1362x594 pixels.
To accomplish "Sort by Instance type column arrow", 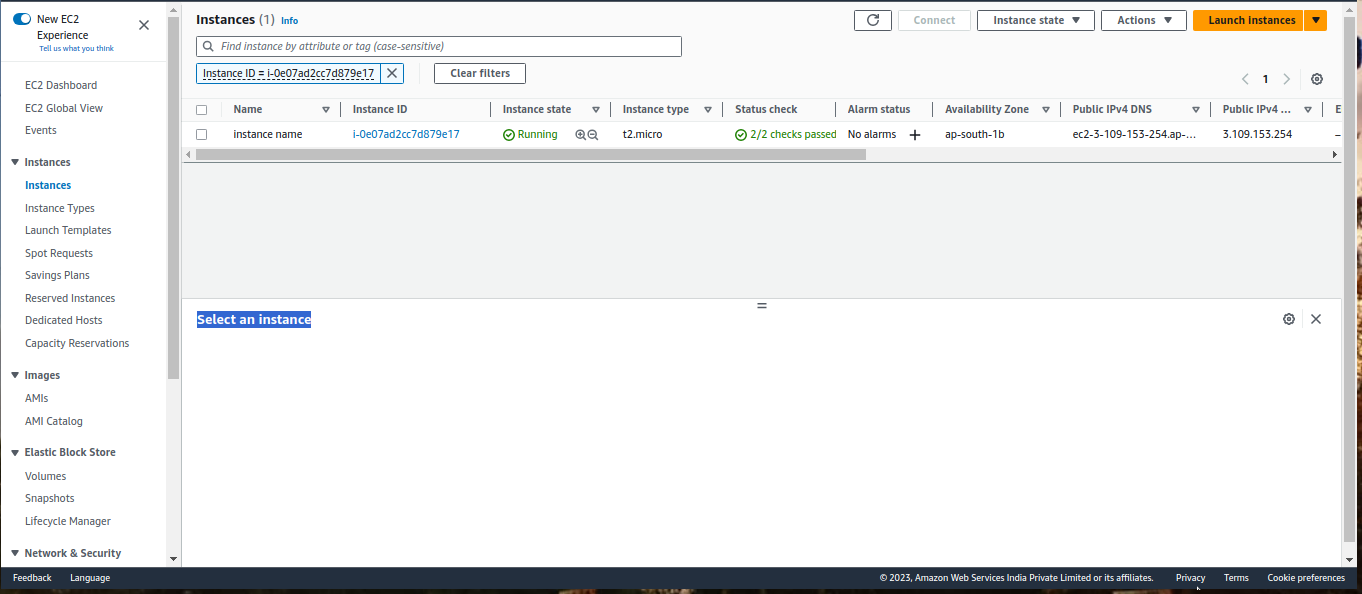I will [708, 110].
